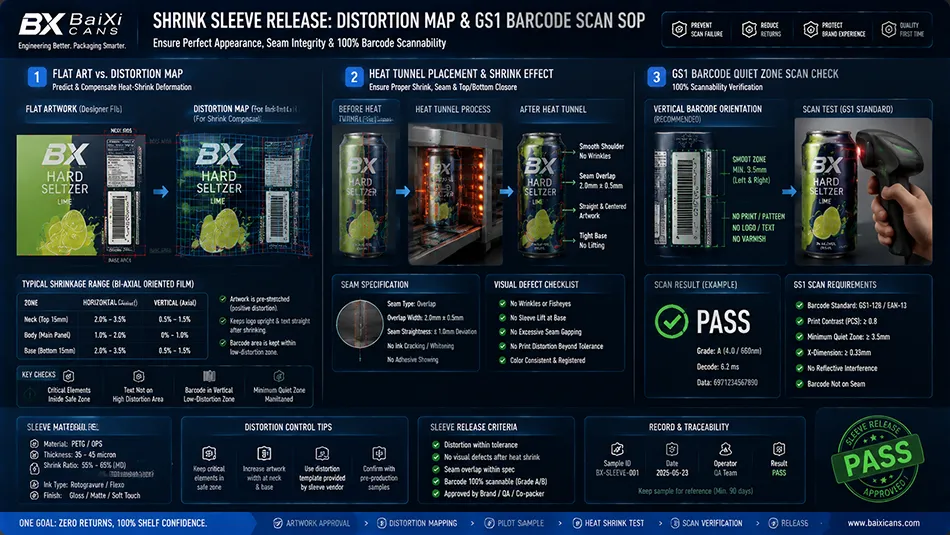Click the Distortion Mapping step icon in footer
950x535 pixels.
click(381, 523)
